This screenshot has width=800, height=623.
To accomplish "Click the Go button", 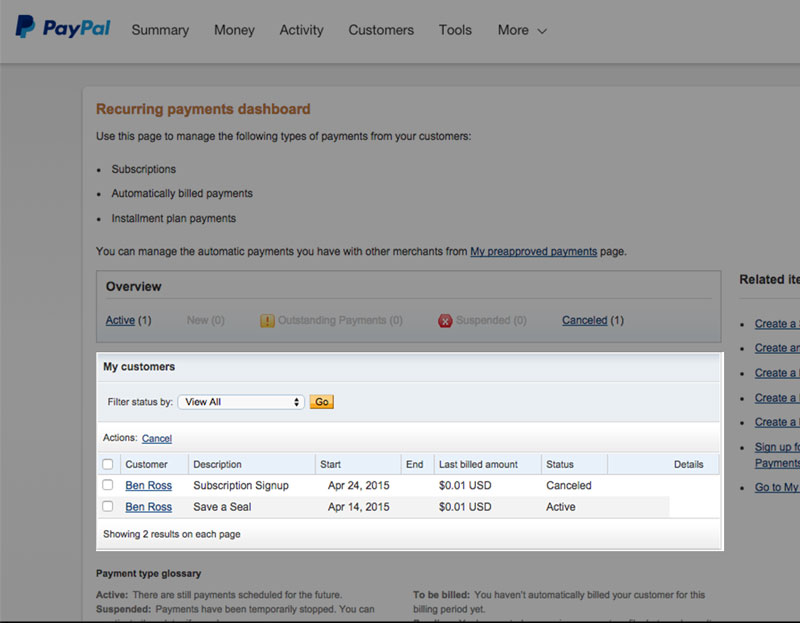I will click(x=321, y=402).
